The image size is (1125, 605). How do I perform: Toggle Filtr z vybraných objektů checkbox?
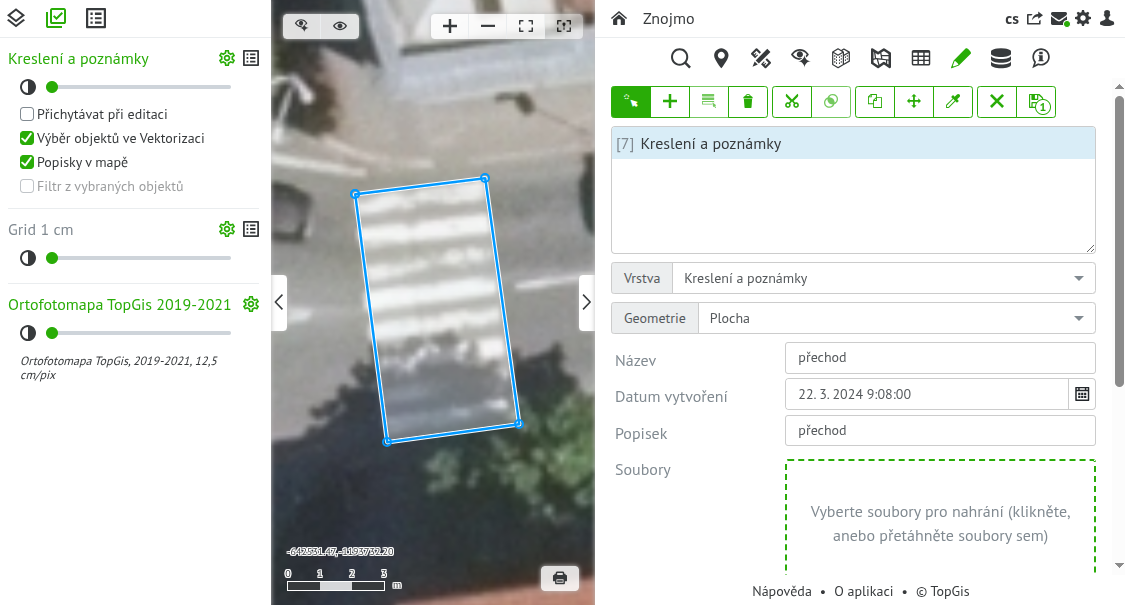click(27, 186)
